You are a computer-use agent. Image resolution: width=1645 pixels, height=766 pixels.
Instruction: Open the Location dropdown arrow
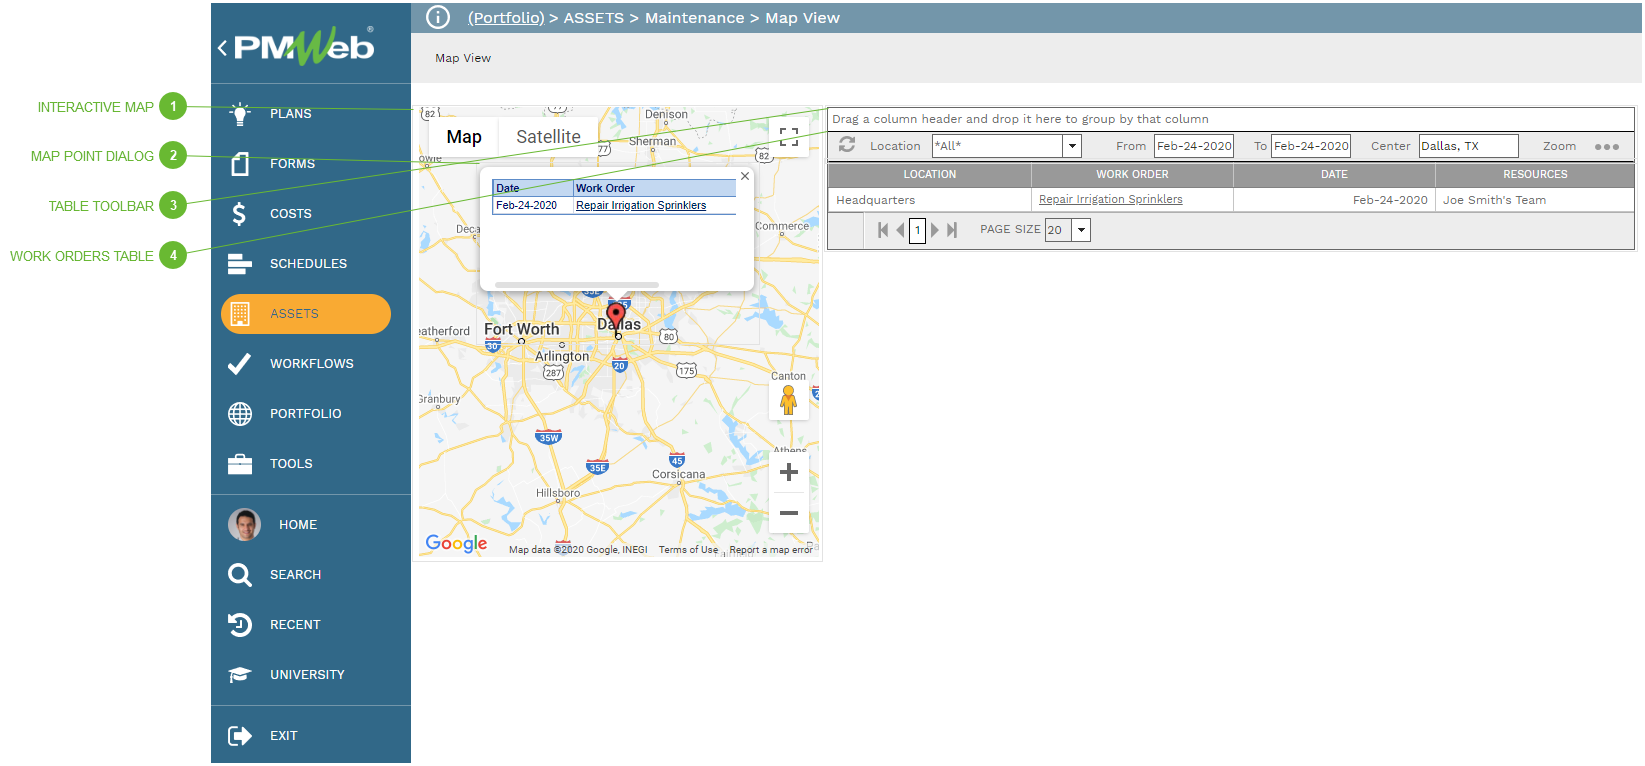(x=1072, y=146)
